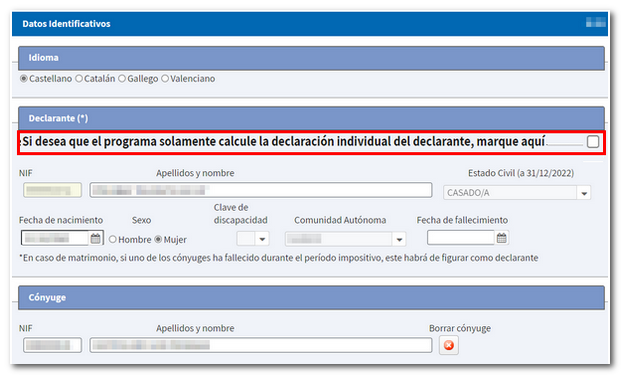Click Idioma section header

coord(311,58)
